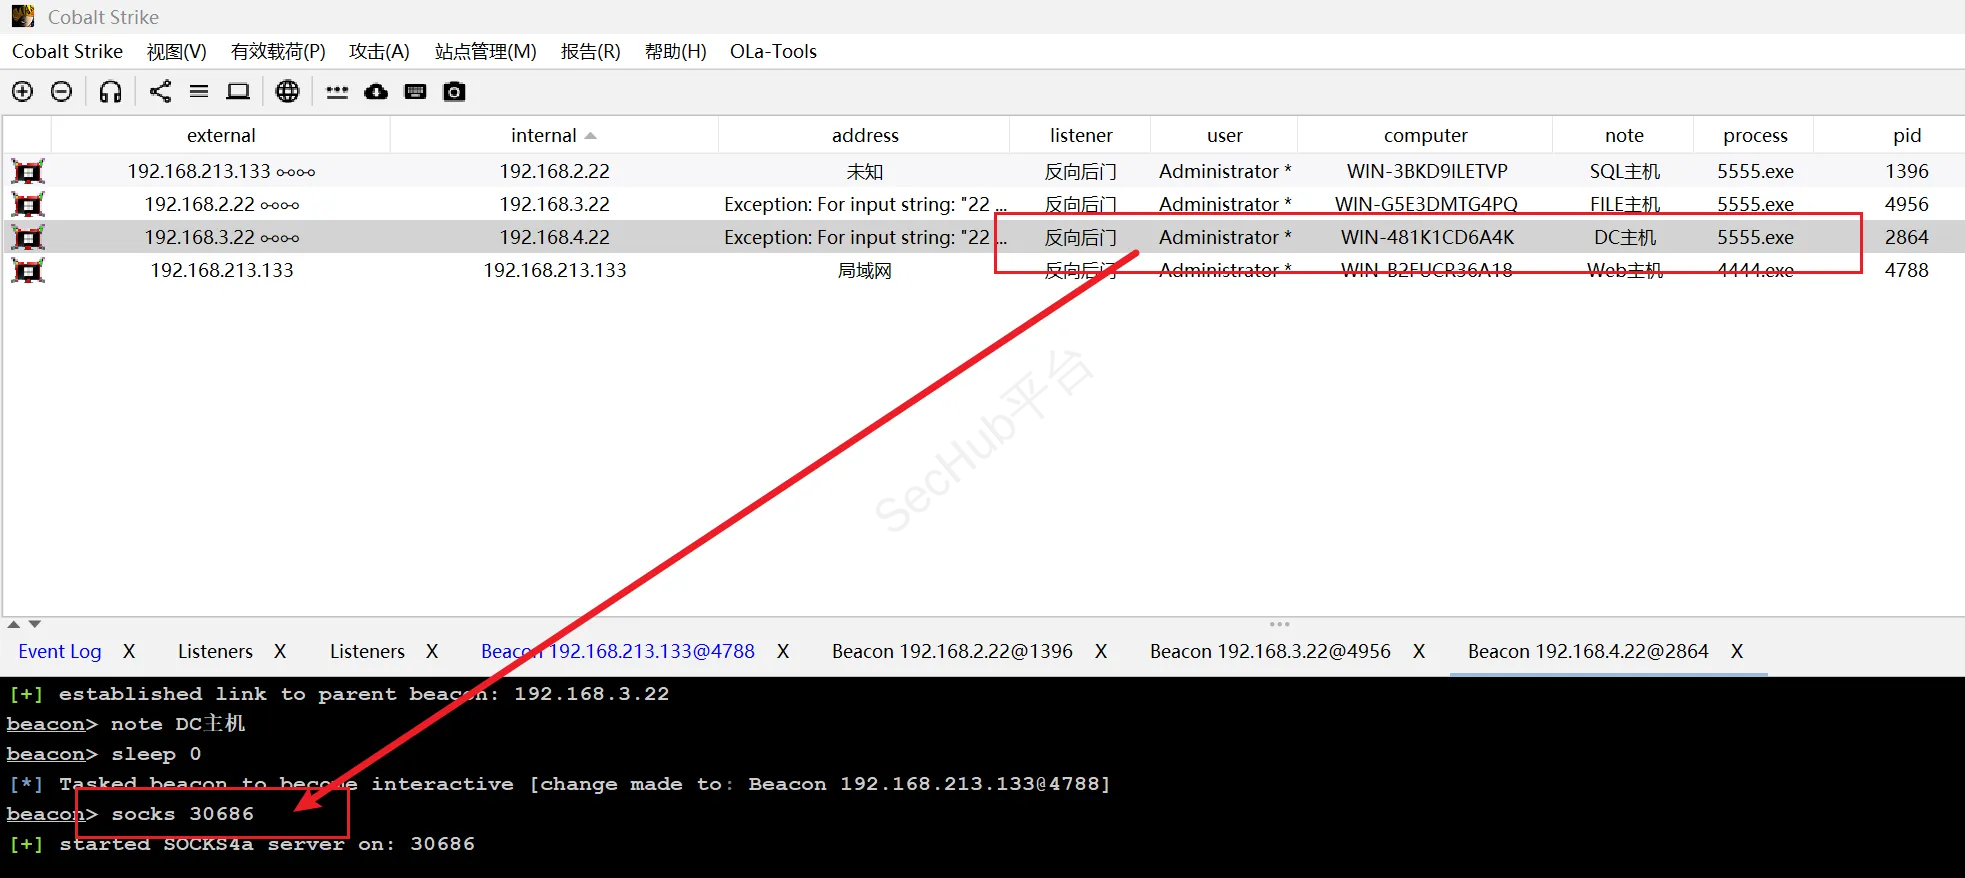Open the 攻击(A) menu
This screenshot has height=878, width=1965.
379,51
